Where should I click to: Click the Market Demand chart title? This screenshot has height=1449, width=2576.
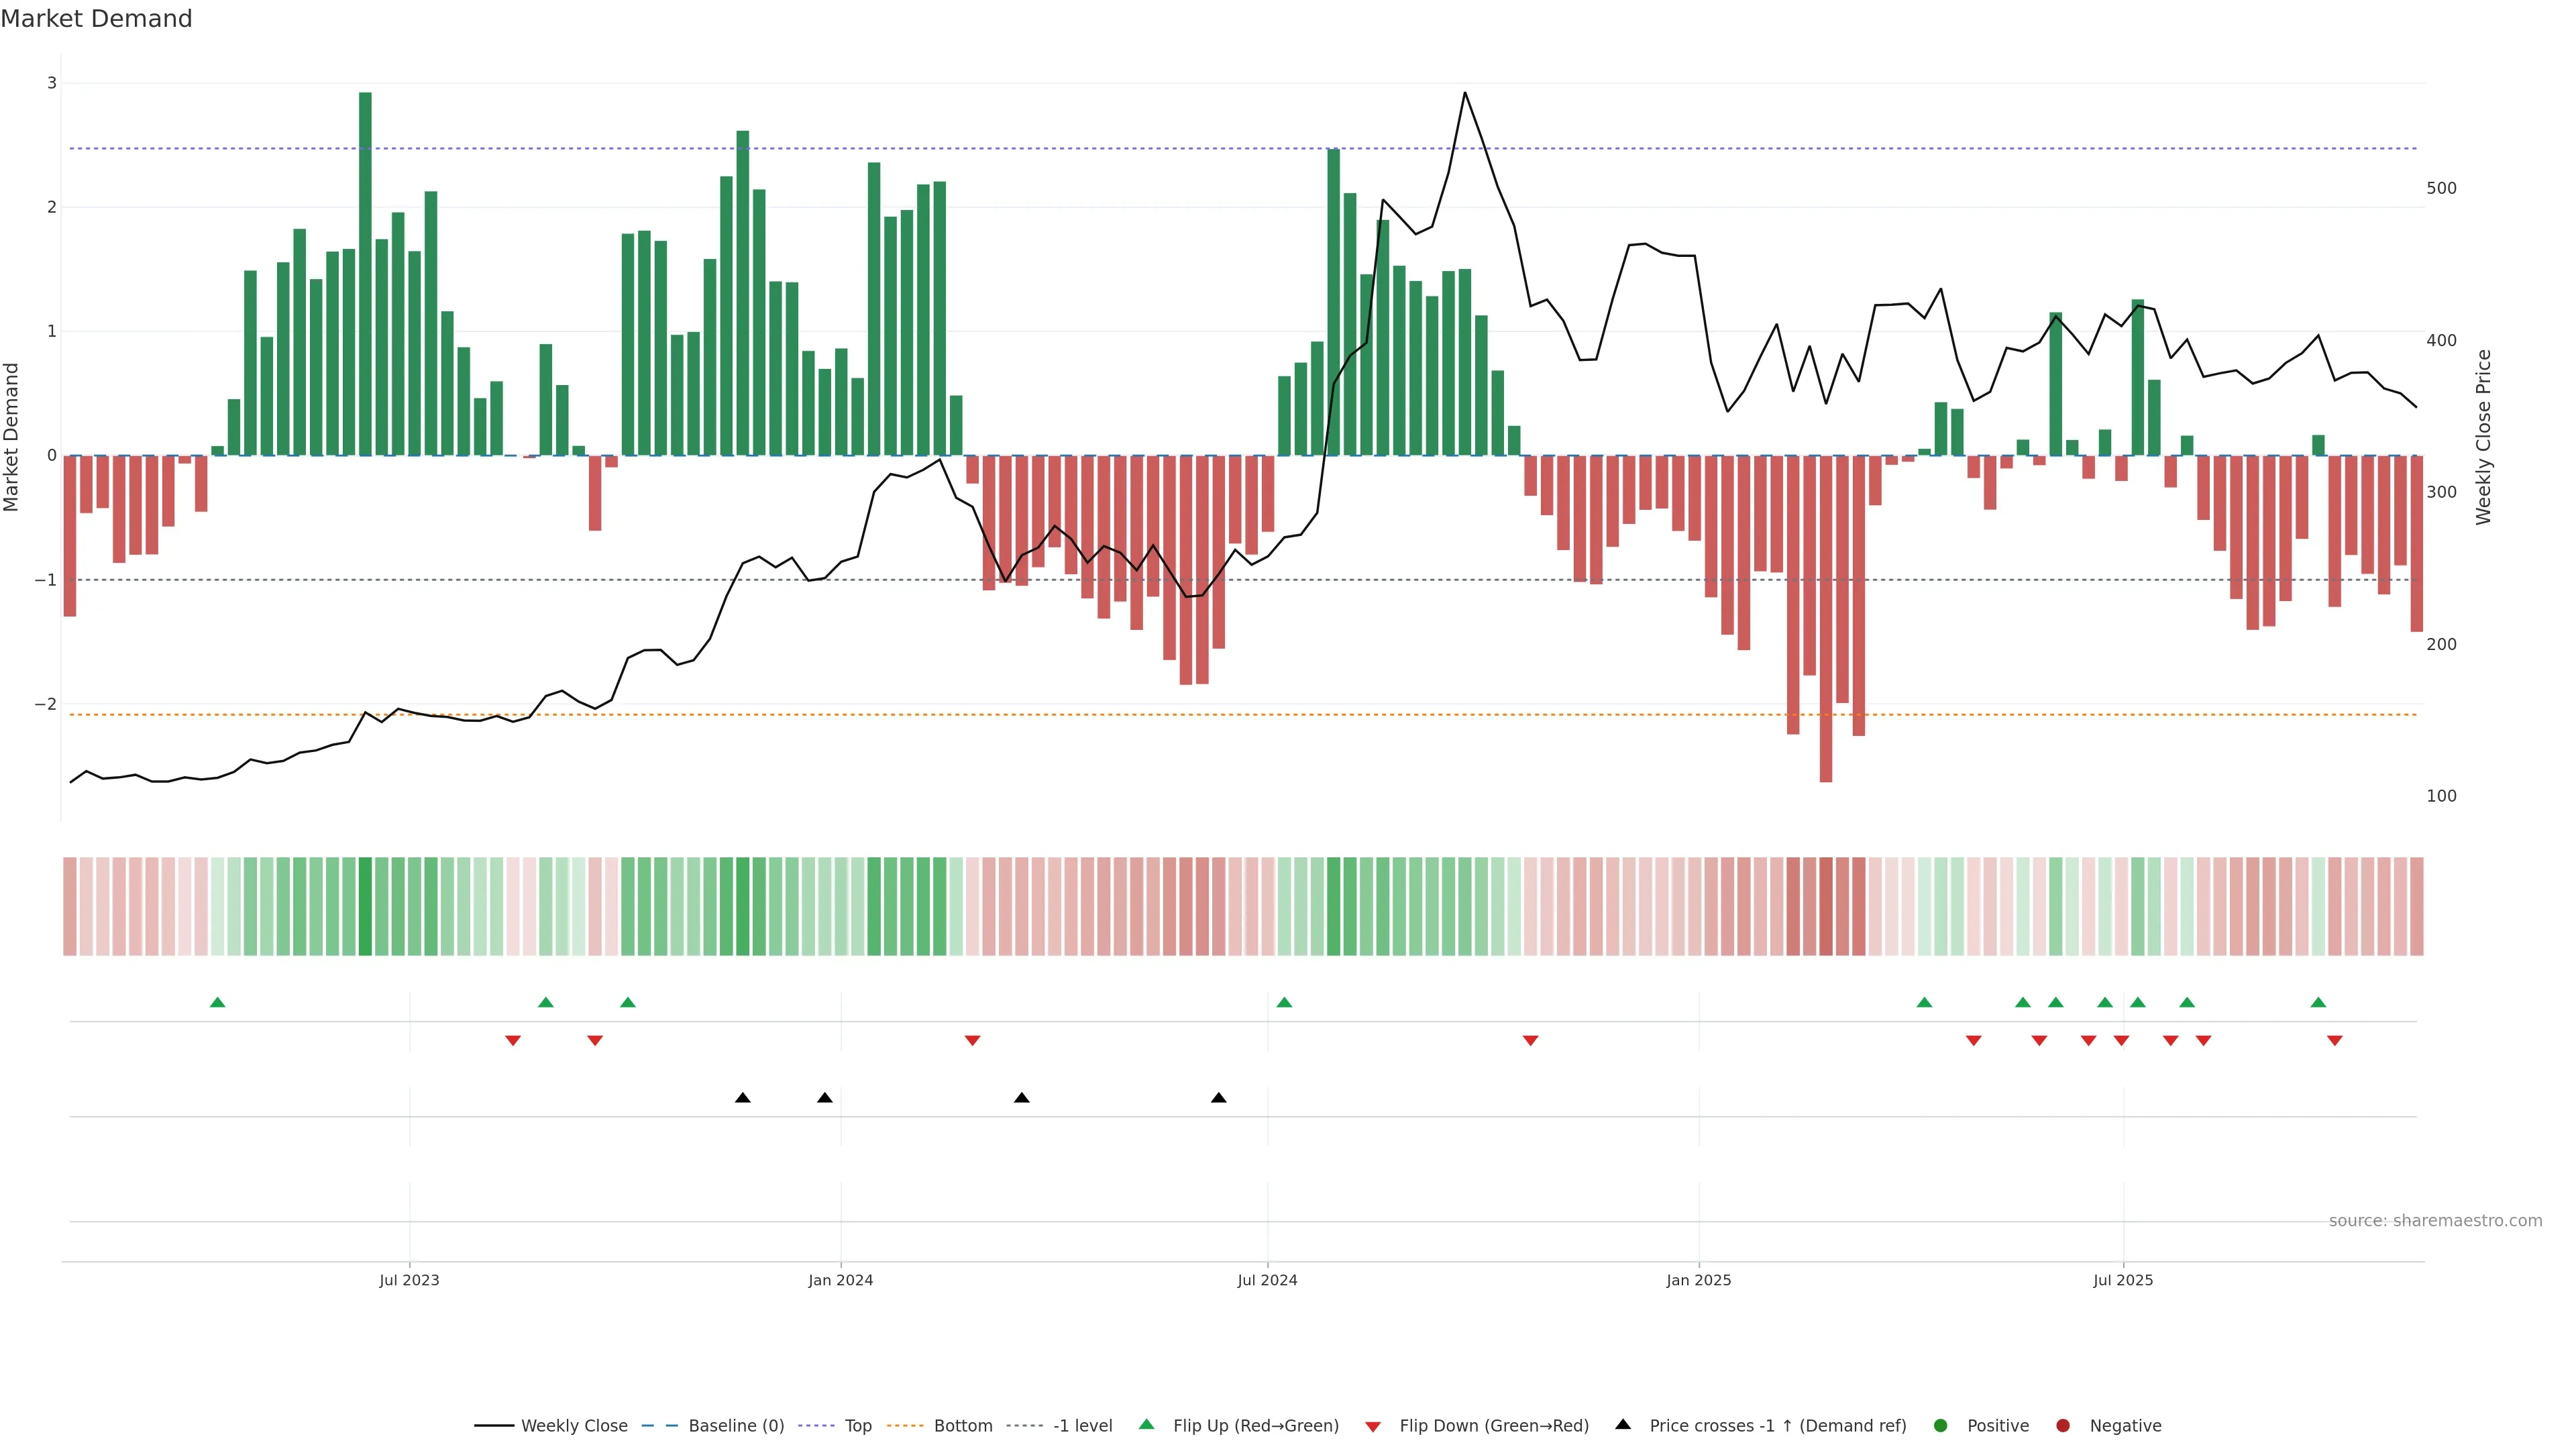click(96, 19)
